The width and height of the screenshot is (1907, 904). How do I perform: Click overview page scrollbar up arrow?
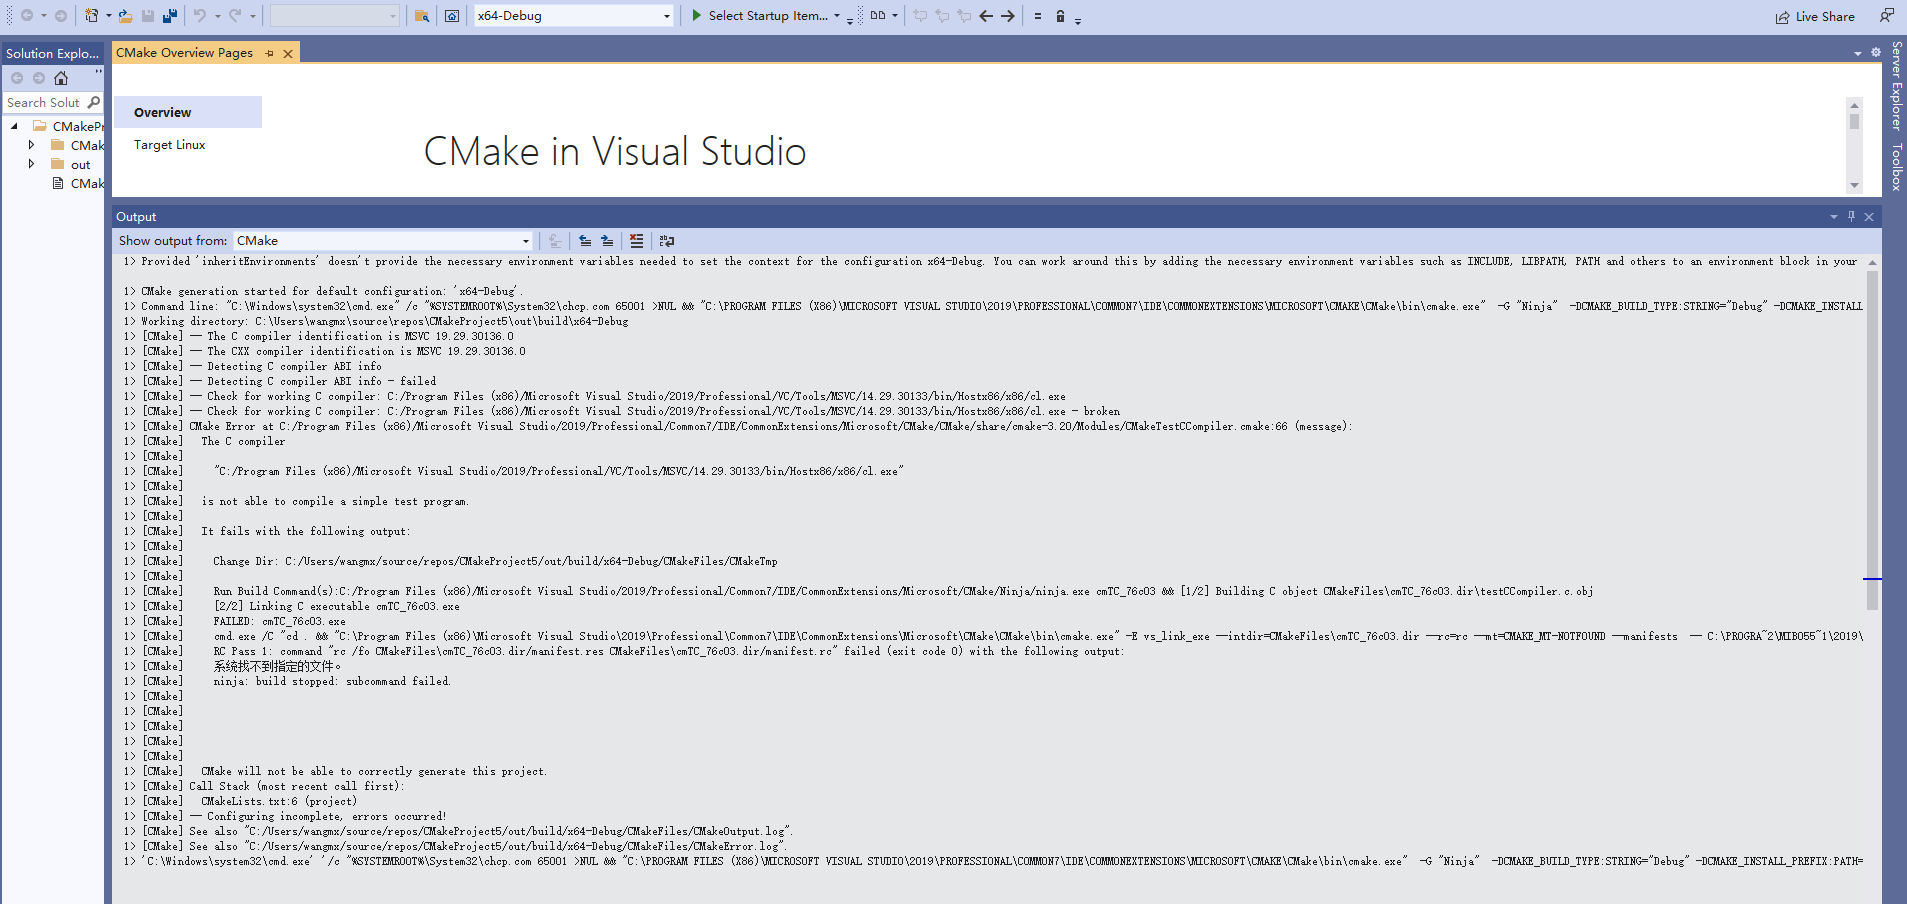coord(1854,105)
